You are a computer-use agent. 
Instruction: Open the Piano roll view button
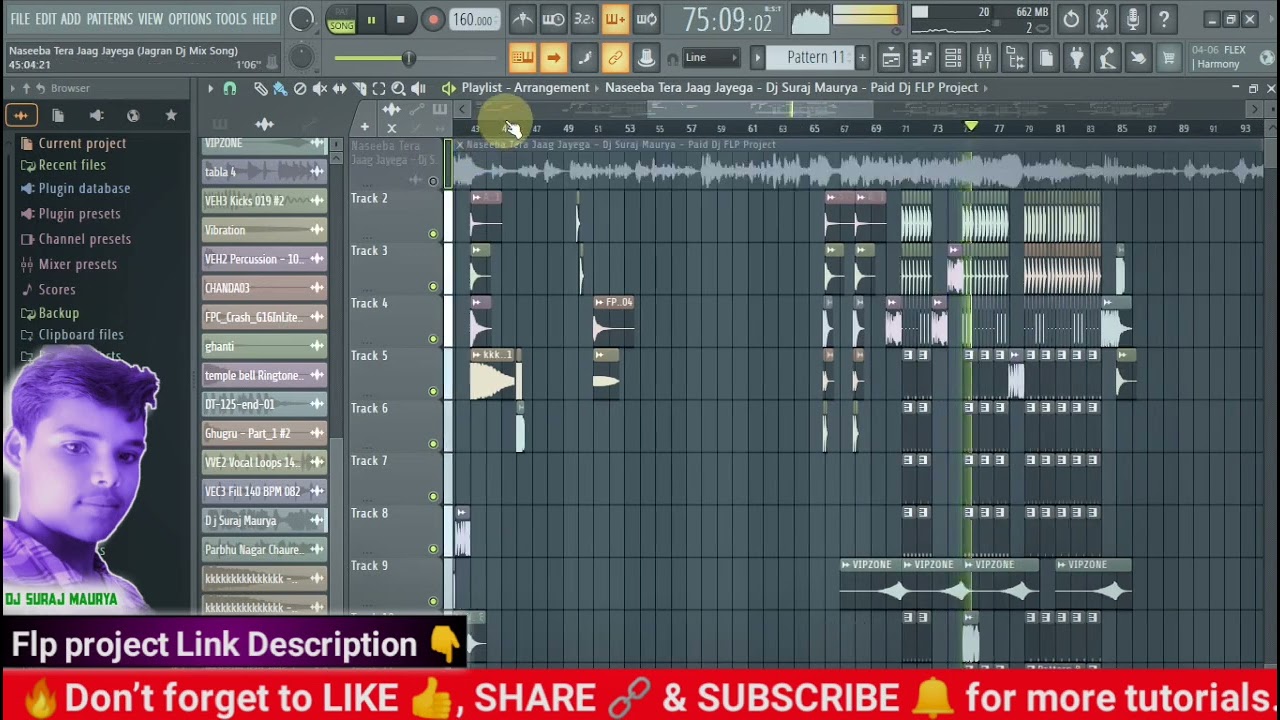click(922, 58)
